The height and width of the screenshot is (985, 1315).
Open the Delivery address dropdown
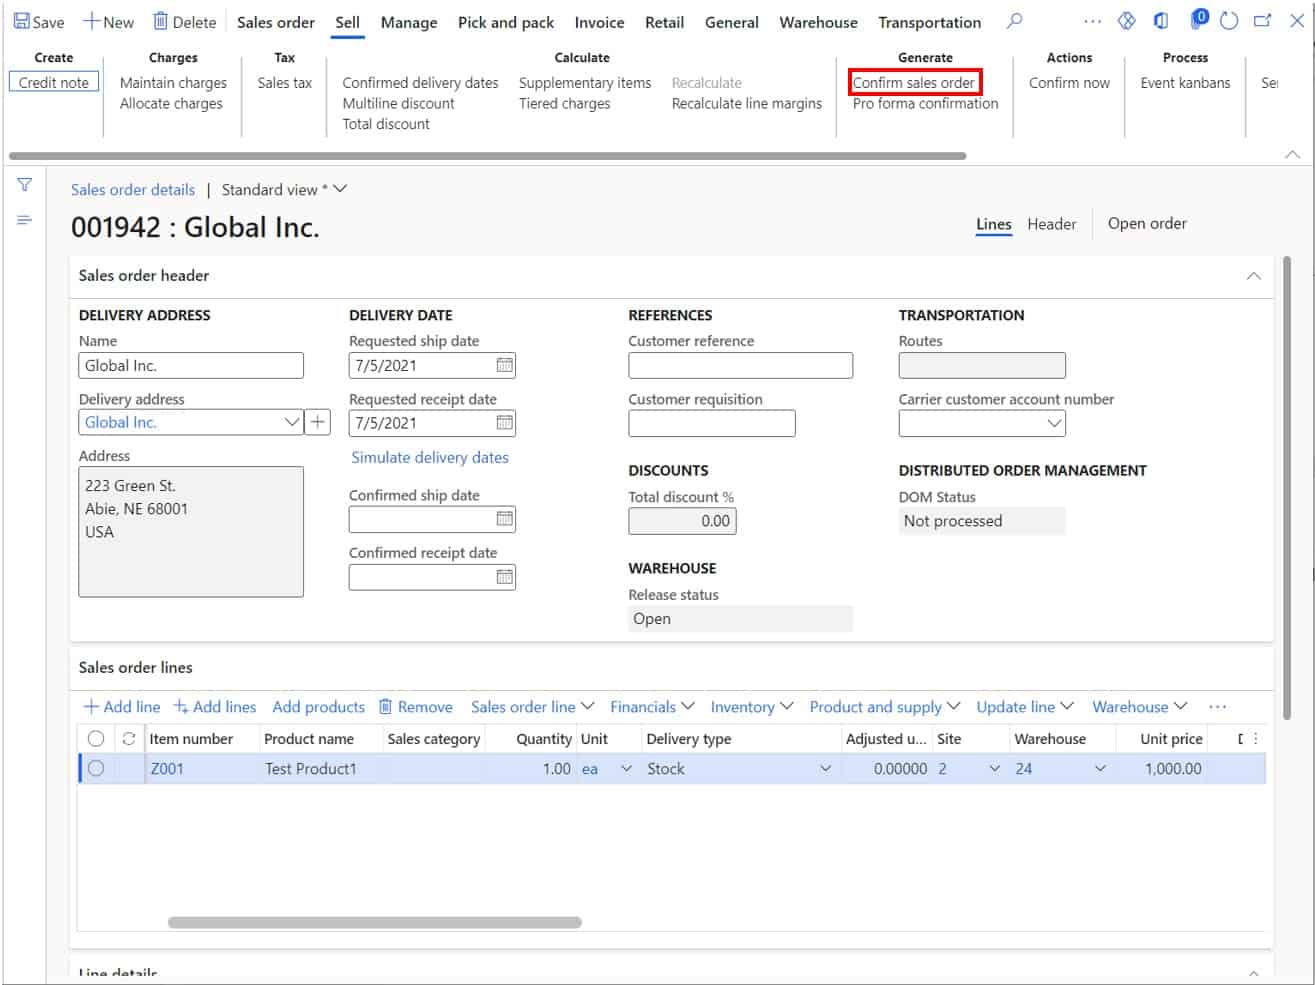tap(291, 422)
